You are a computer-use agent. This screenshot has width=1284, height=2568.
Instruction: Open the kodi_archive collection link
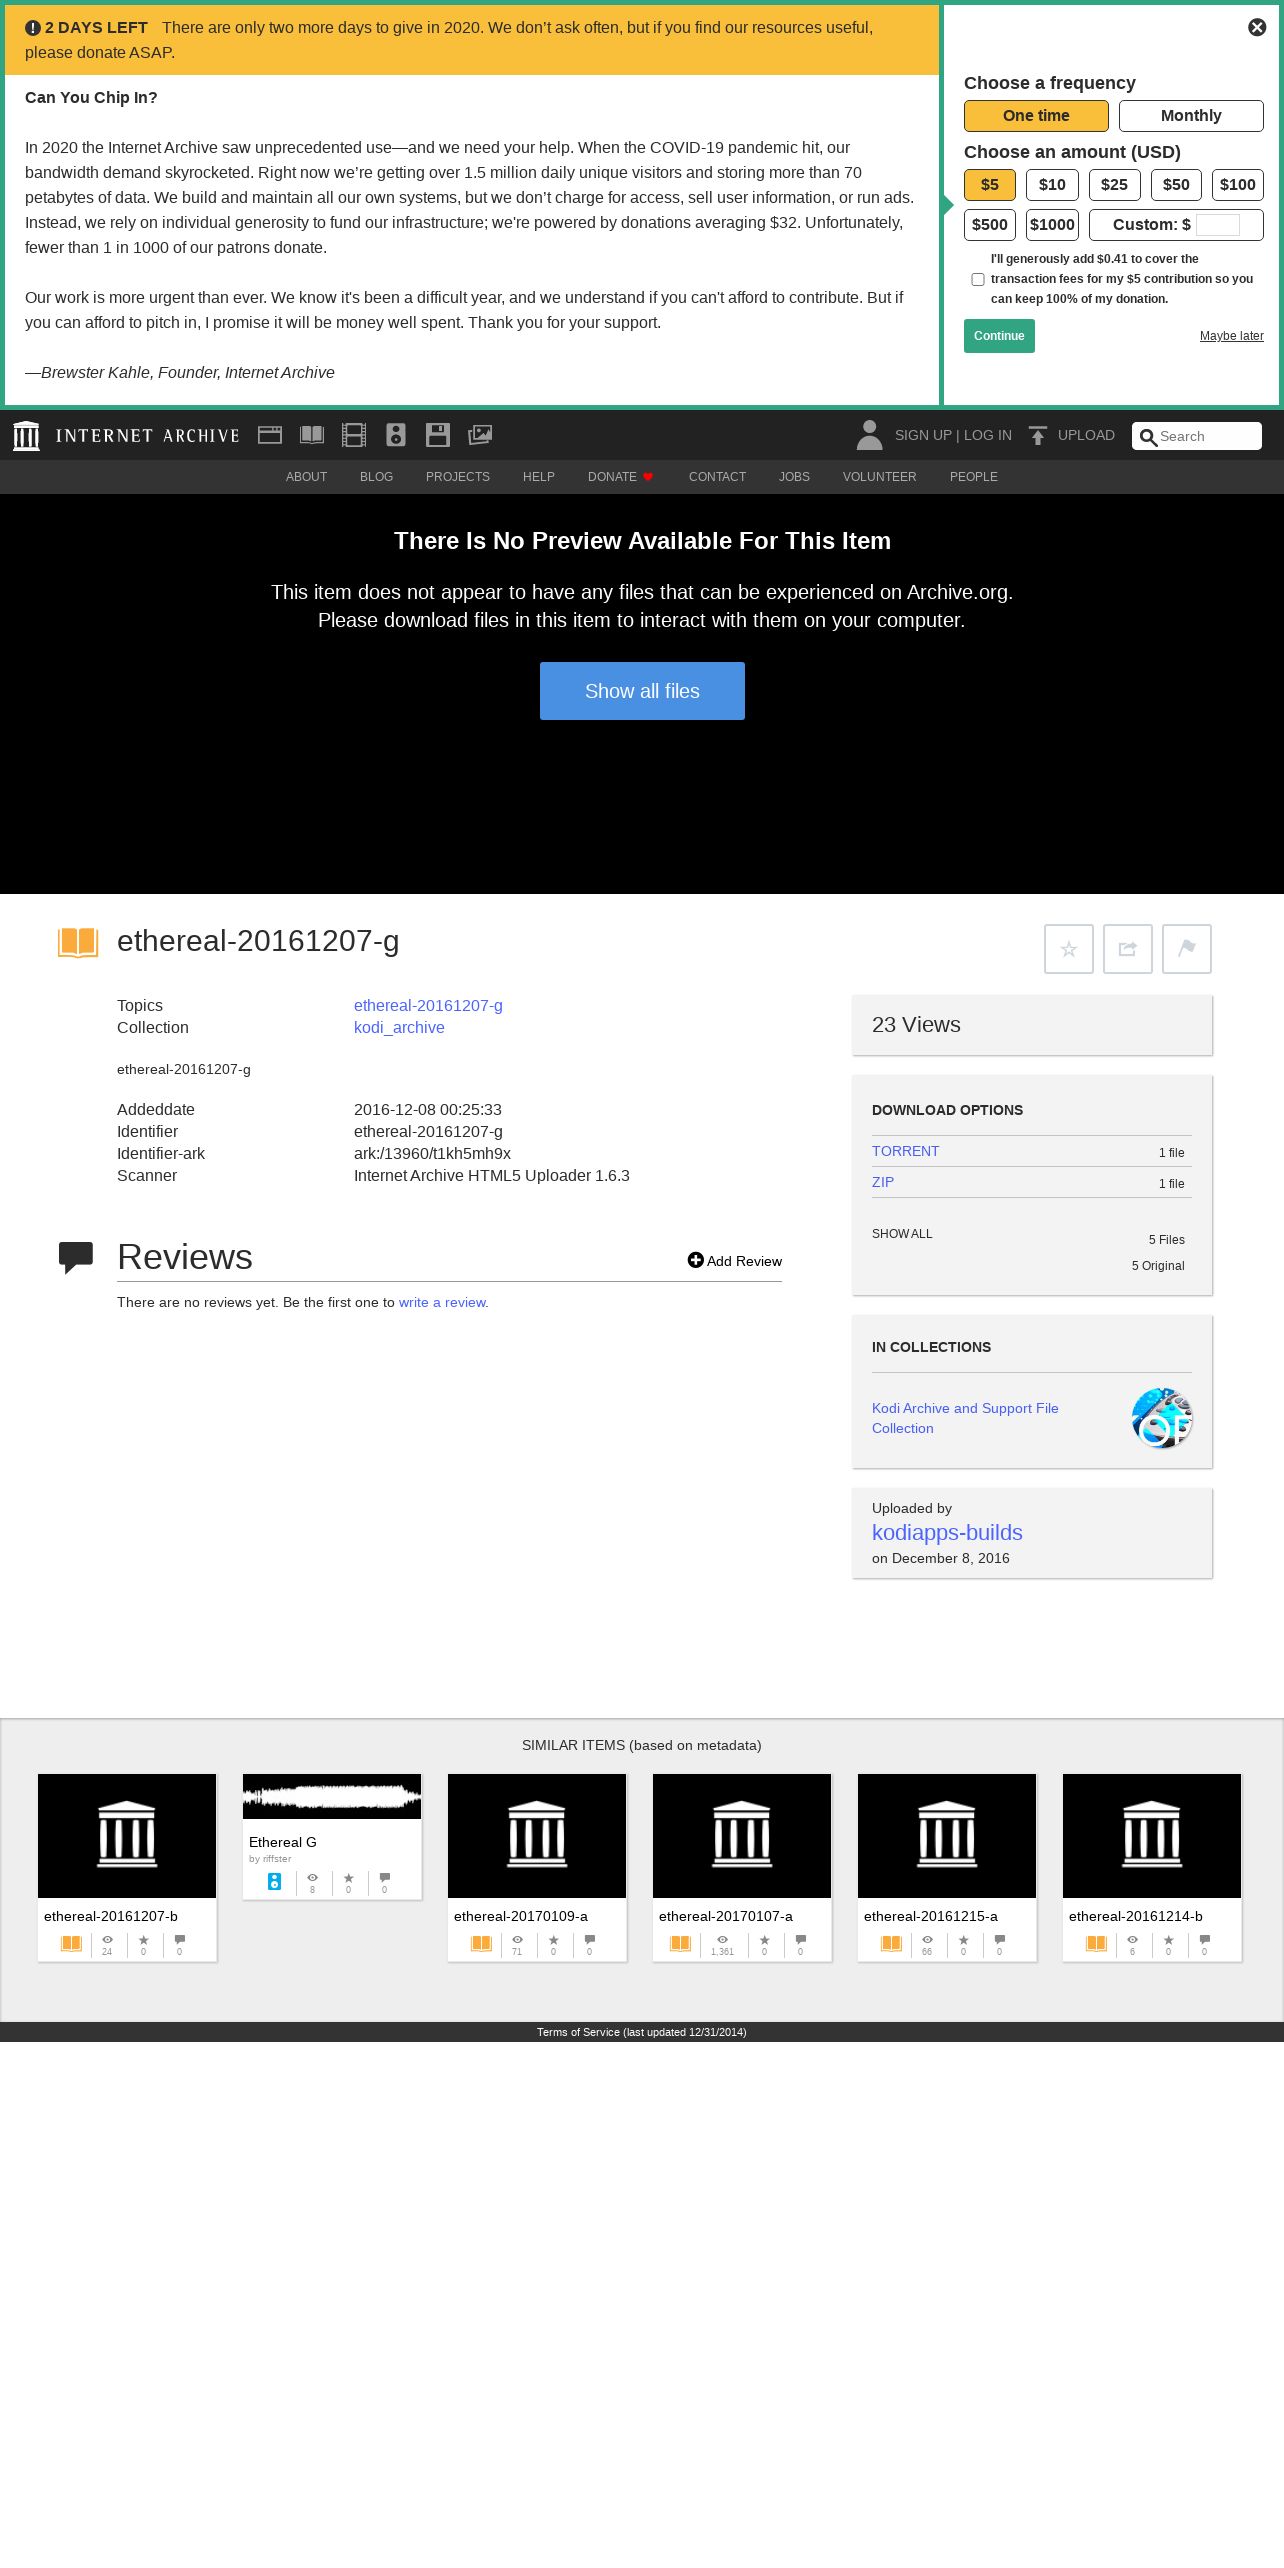click(399, 1027)
